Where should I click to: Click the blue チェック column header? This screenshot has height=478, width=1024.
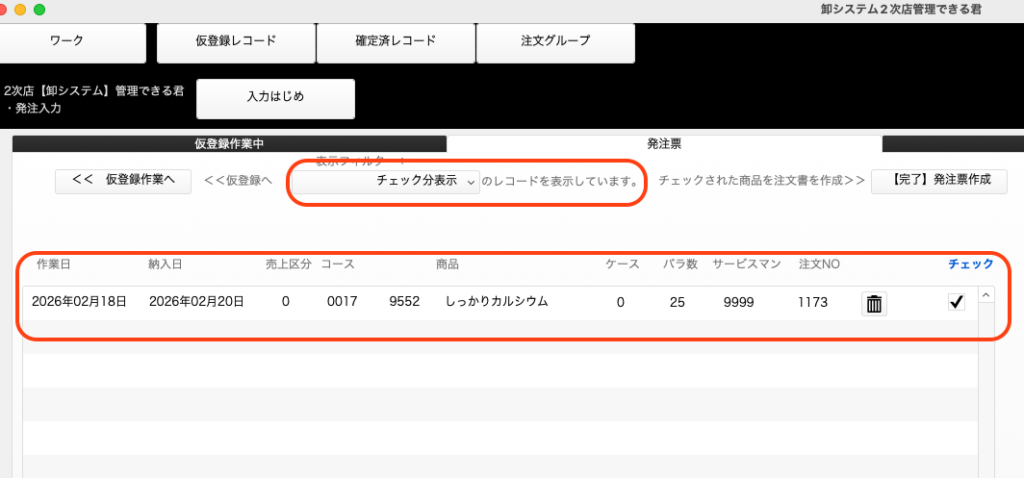[x=970, y=264]
